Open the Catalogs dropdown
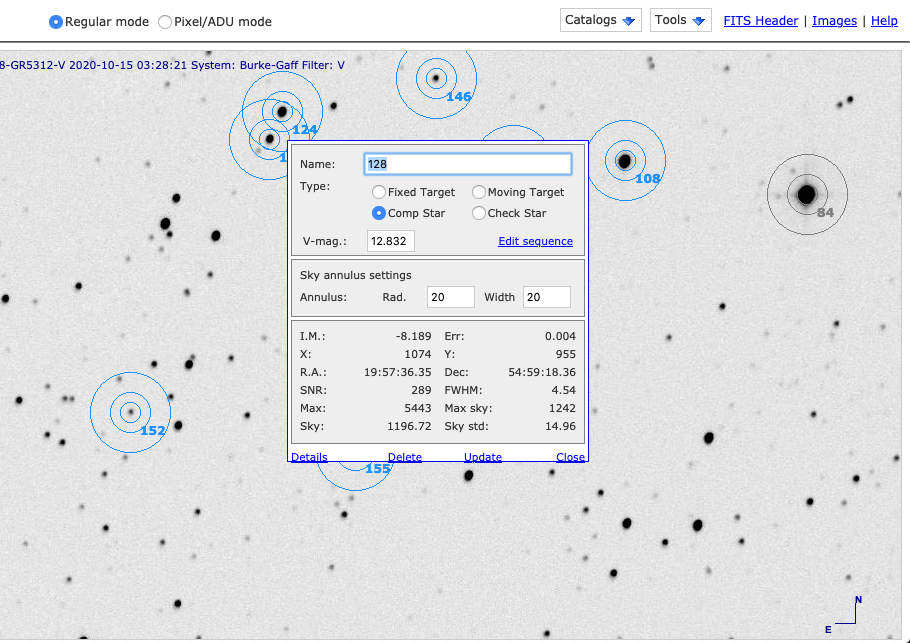This screenshot has height=643, width=910. 601,21
